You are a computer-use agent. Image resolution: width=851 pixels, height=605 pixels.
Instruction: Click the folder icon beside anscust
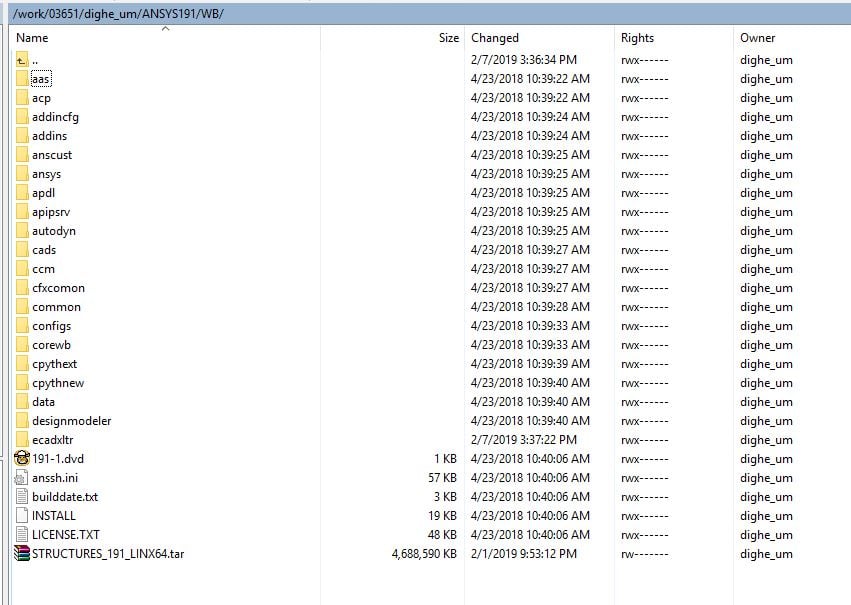[22, 155]
